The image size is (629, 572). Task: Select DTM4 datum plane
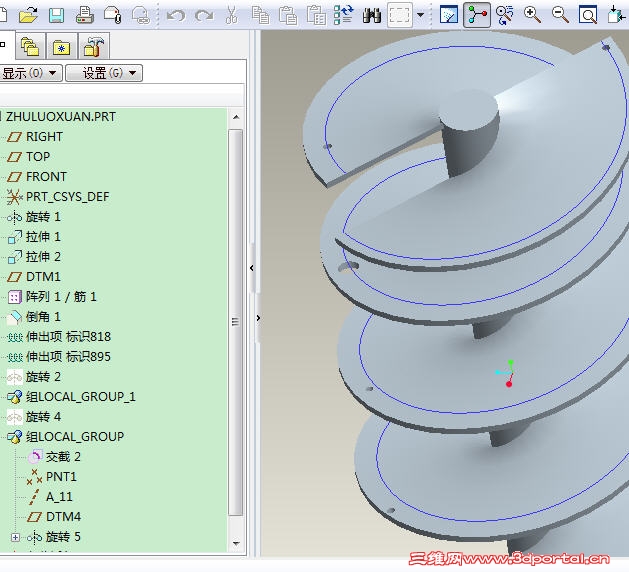[x=63, y=517]
